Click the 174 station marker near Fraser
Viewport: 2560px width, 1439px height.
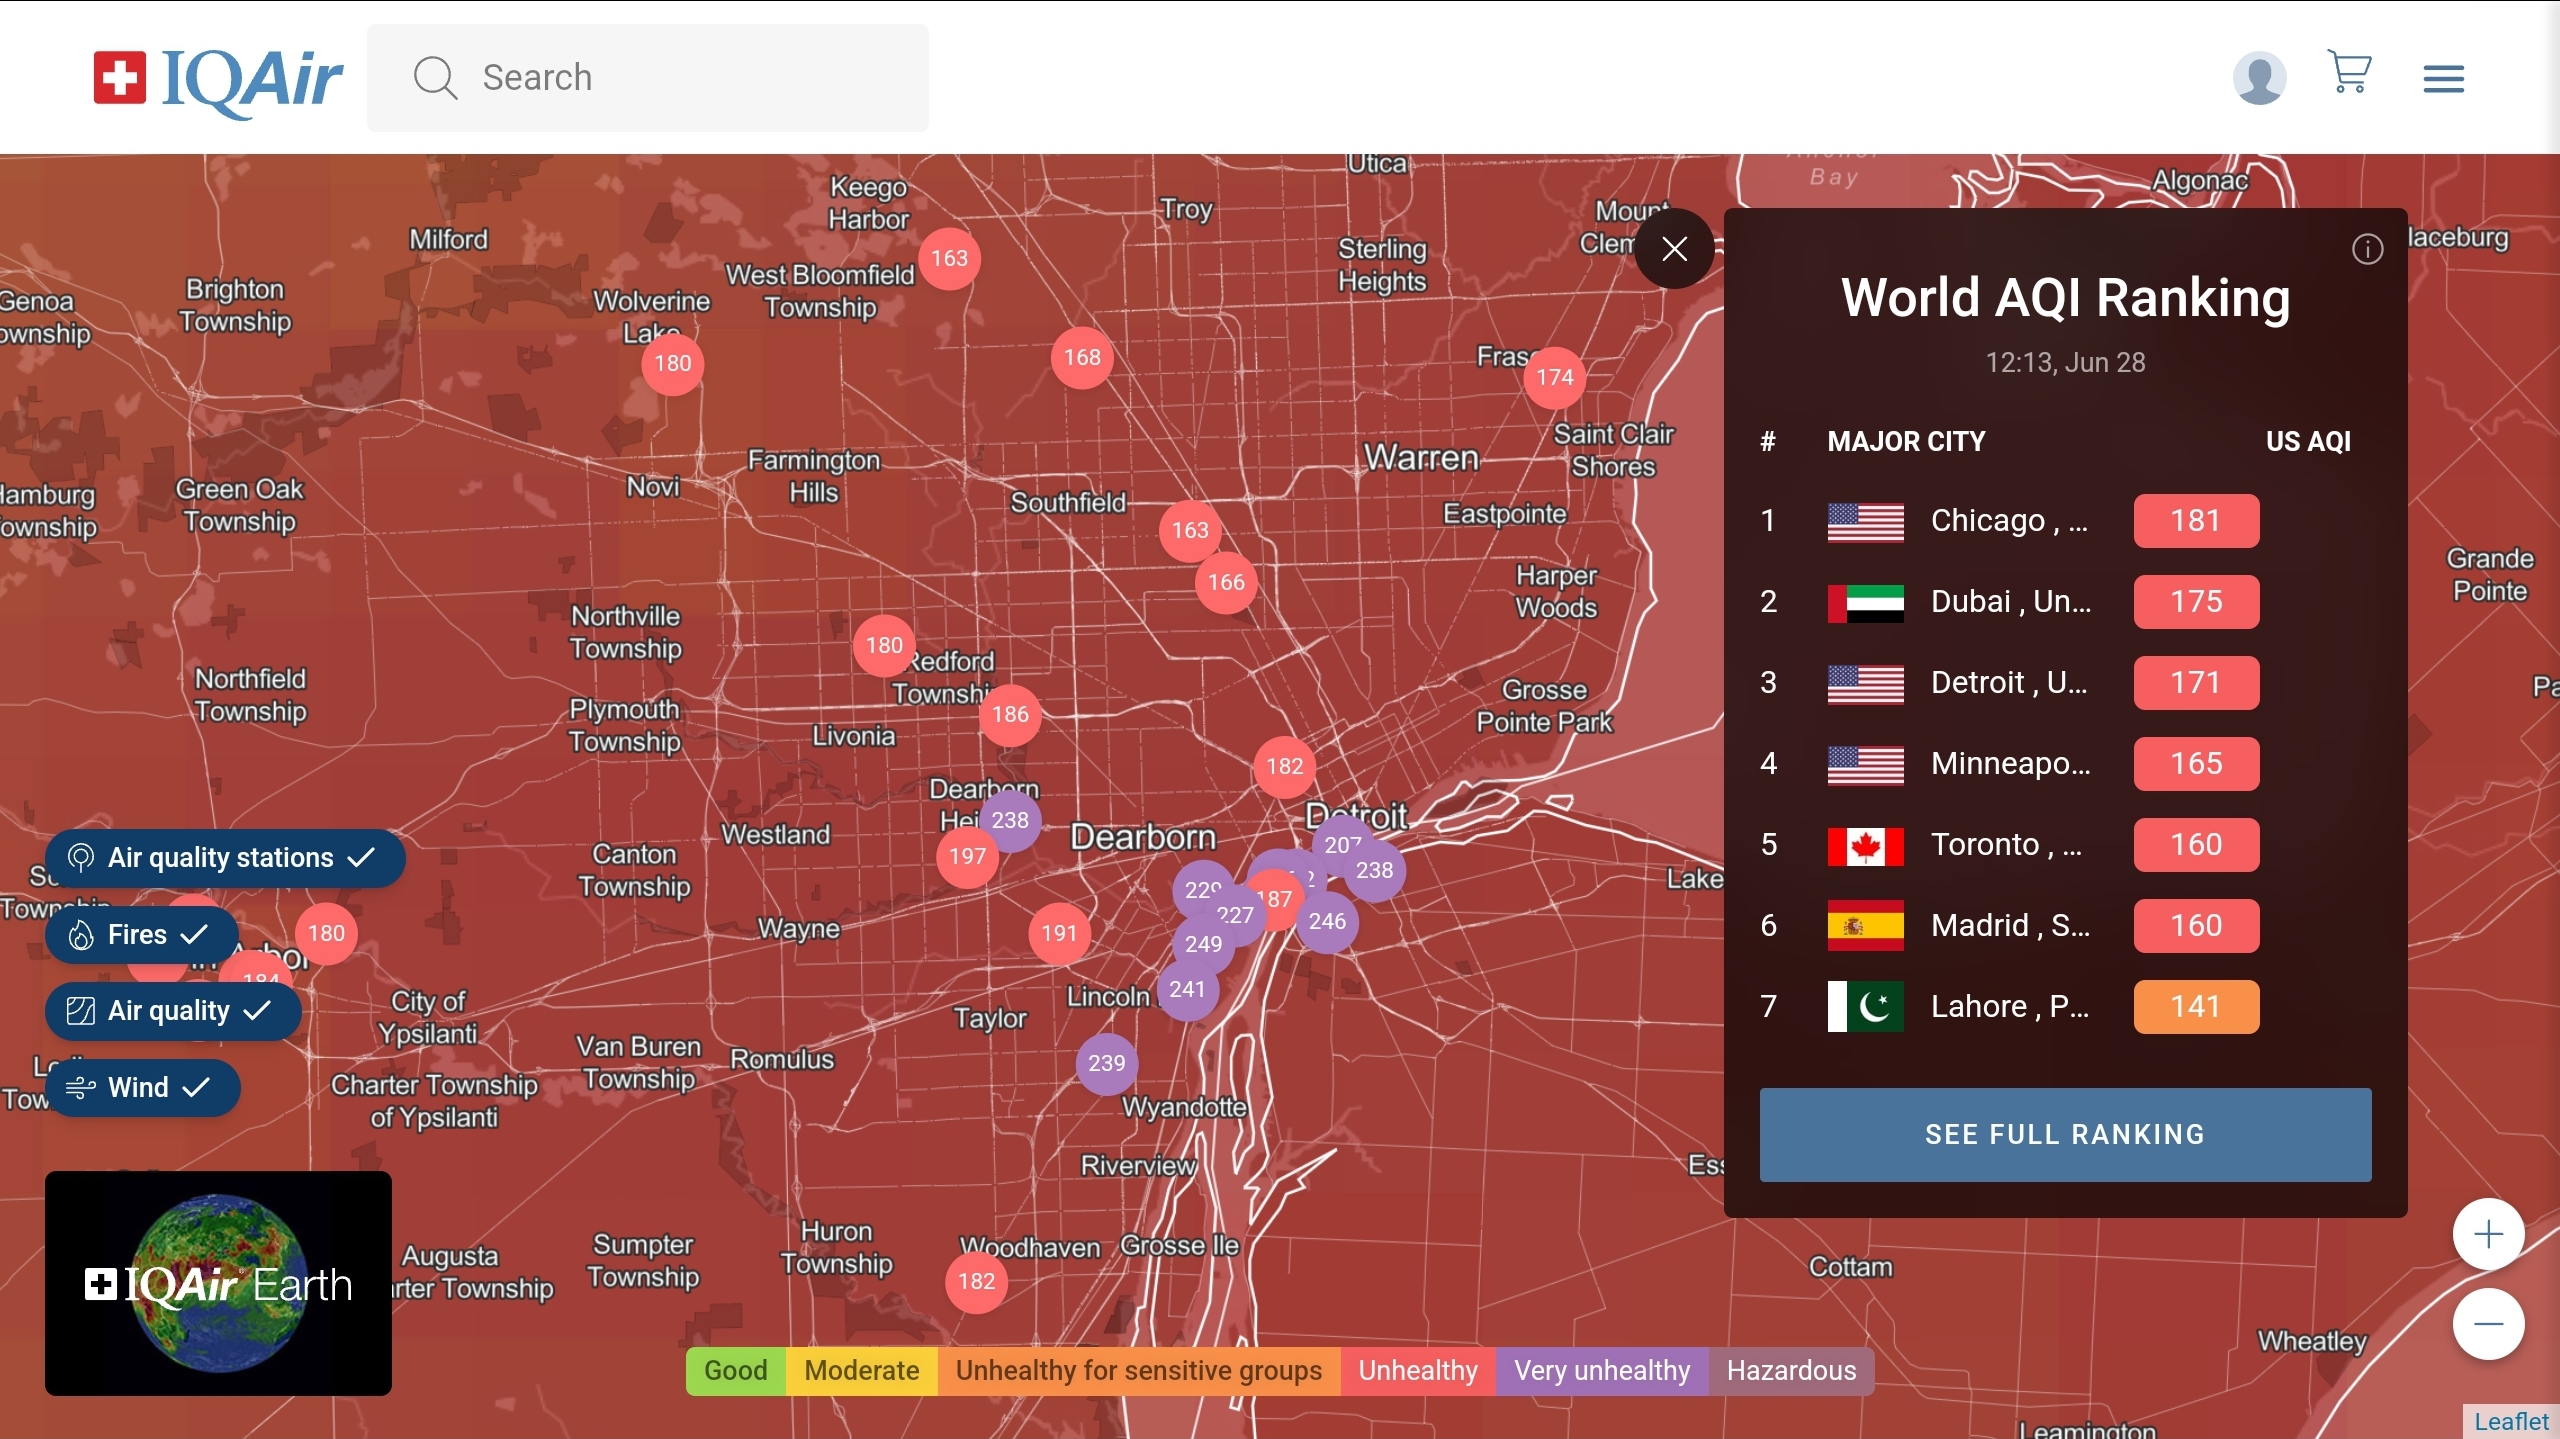point(1555,377)
